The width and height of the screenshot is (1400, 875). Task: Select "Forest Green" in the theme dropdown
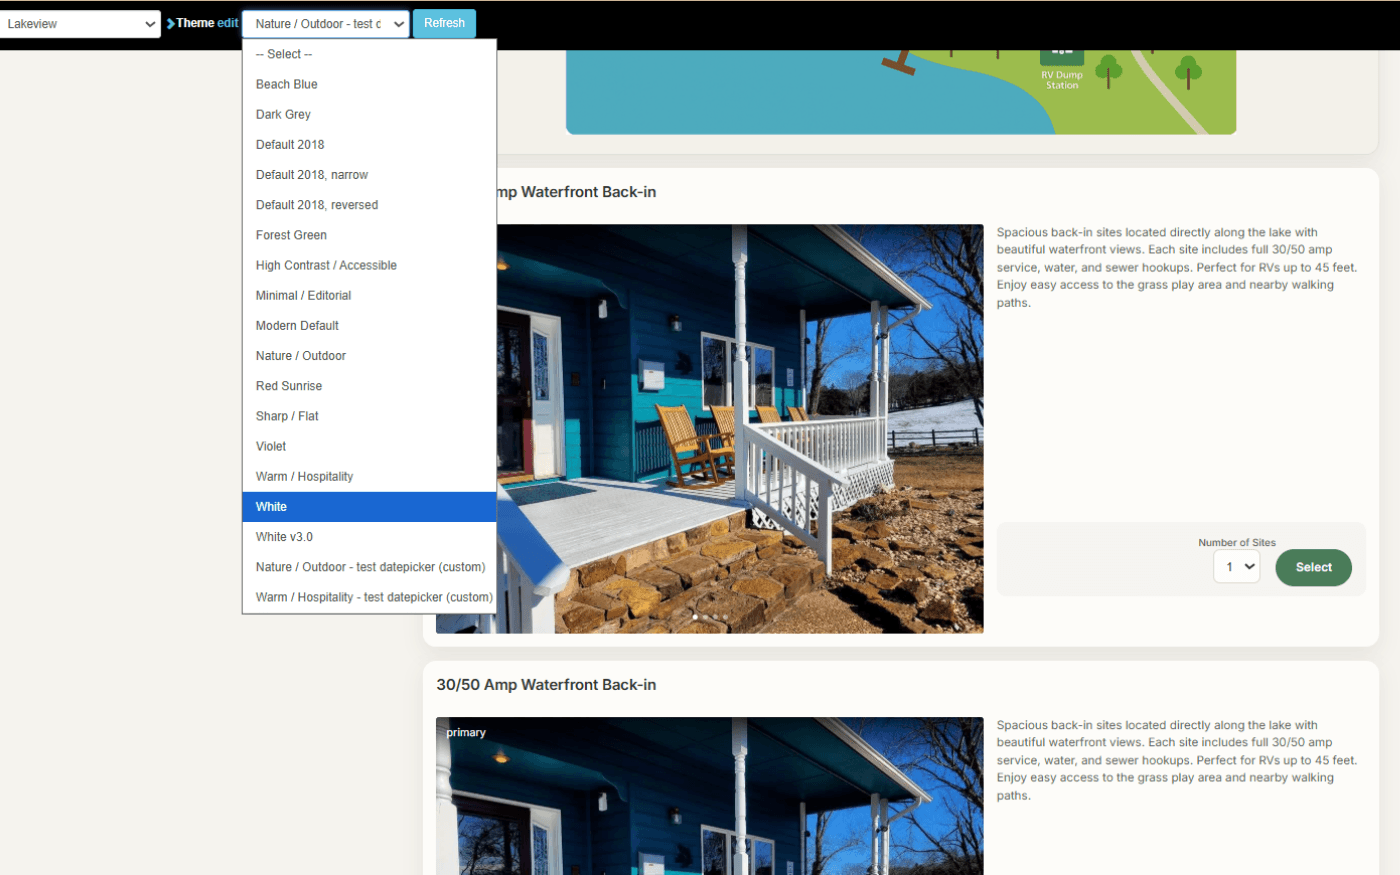click(x=291, y=234)
